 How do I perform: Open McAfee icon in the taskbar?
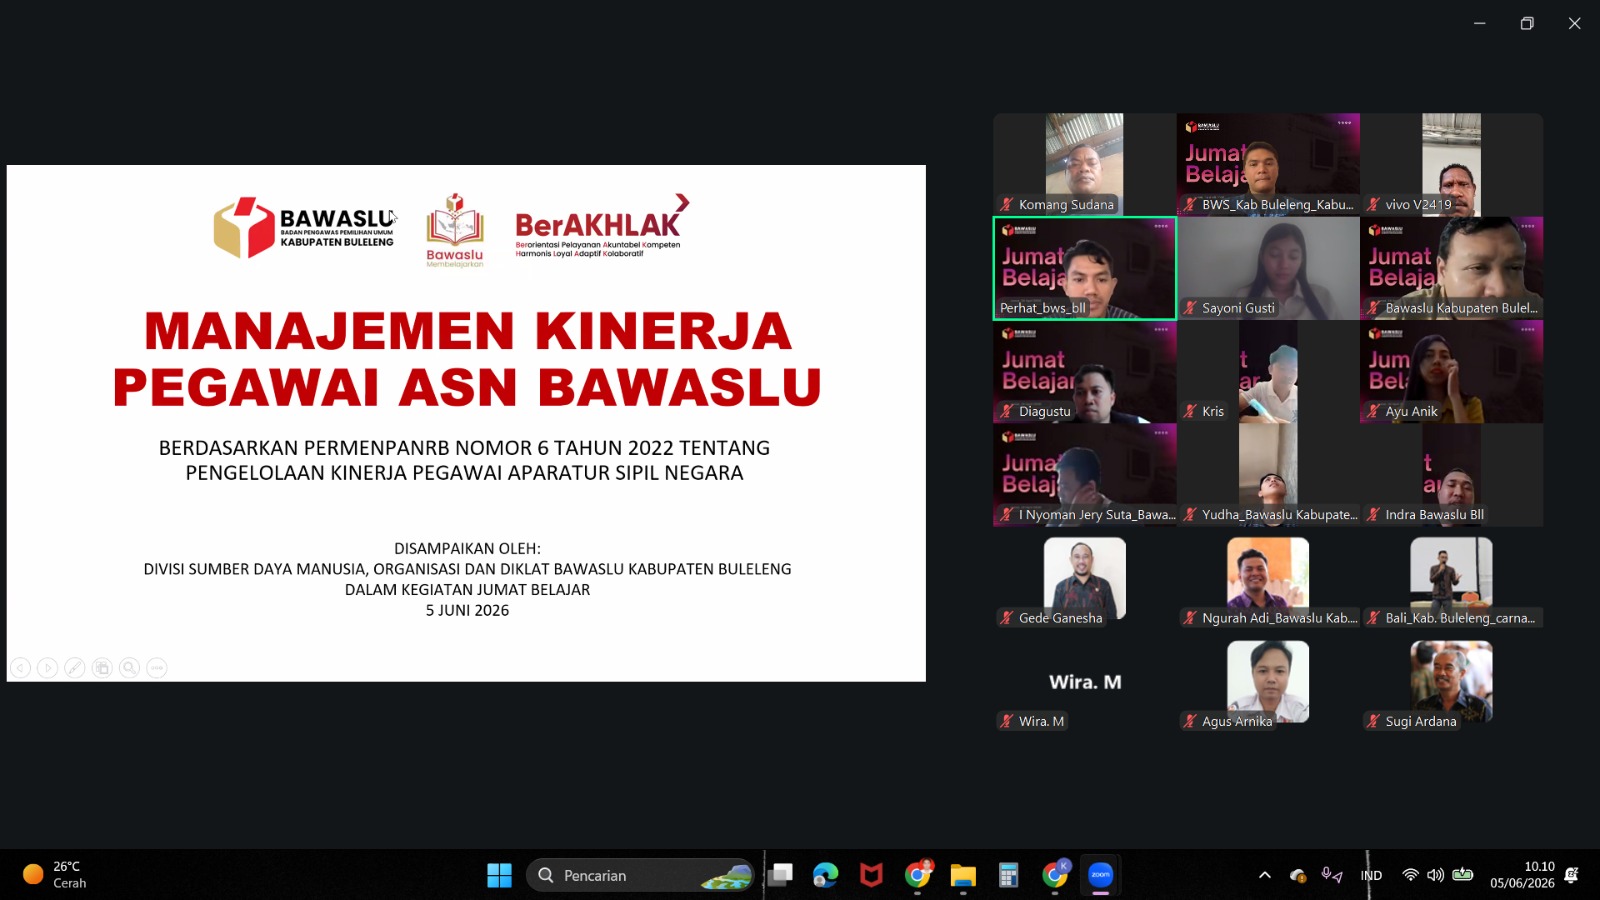[871, 875]
